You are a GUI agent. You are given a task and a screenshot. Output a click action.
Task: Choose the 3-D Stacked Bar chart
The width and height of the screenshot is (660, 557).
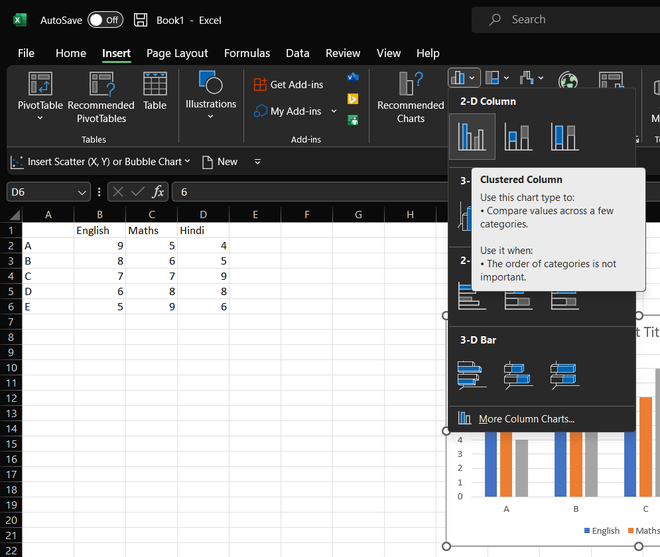[518, 375]
